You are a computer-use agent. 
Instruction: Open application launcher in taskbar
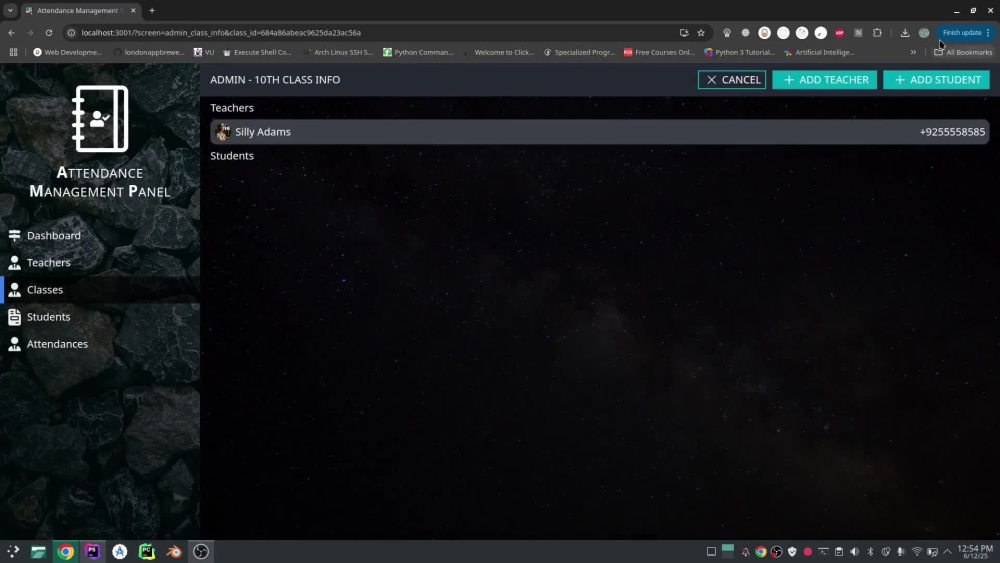coord(13,552)
